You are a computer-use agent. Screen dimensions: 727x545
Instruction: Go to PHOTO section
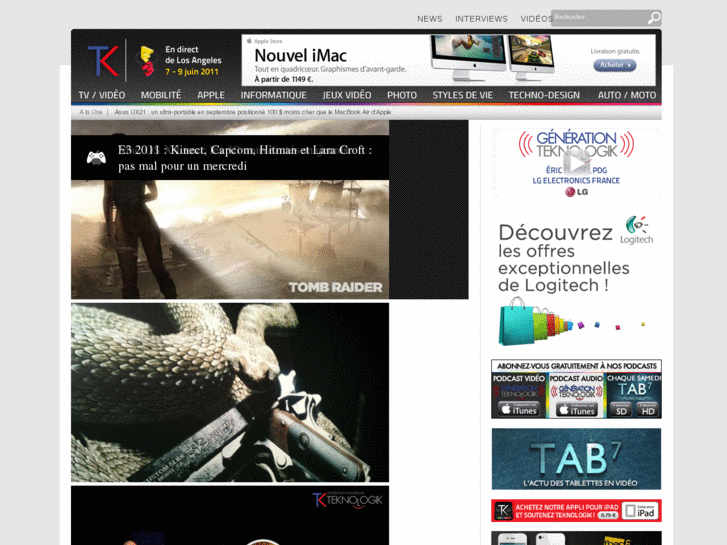pyautogui.click(x=402, y=95)
